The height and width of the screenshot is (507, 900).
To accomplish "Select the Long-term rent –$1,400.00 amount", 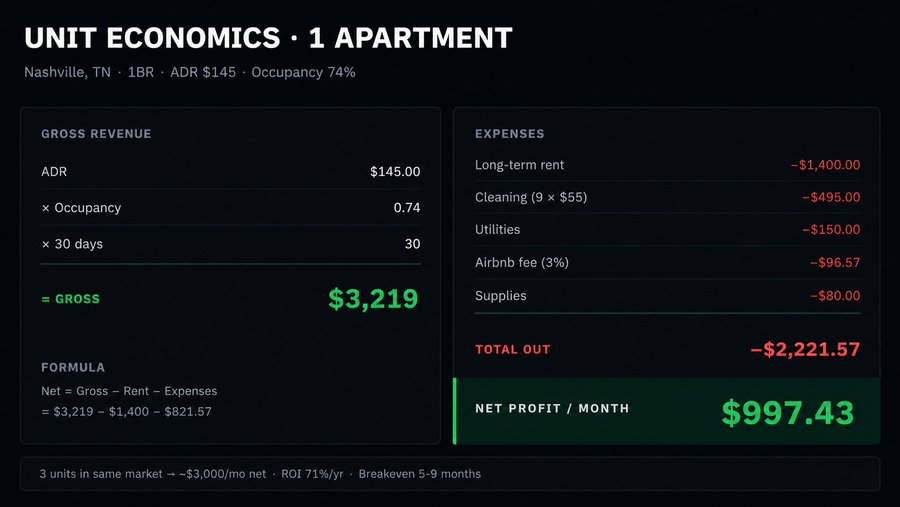I will [825, 165].
